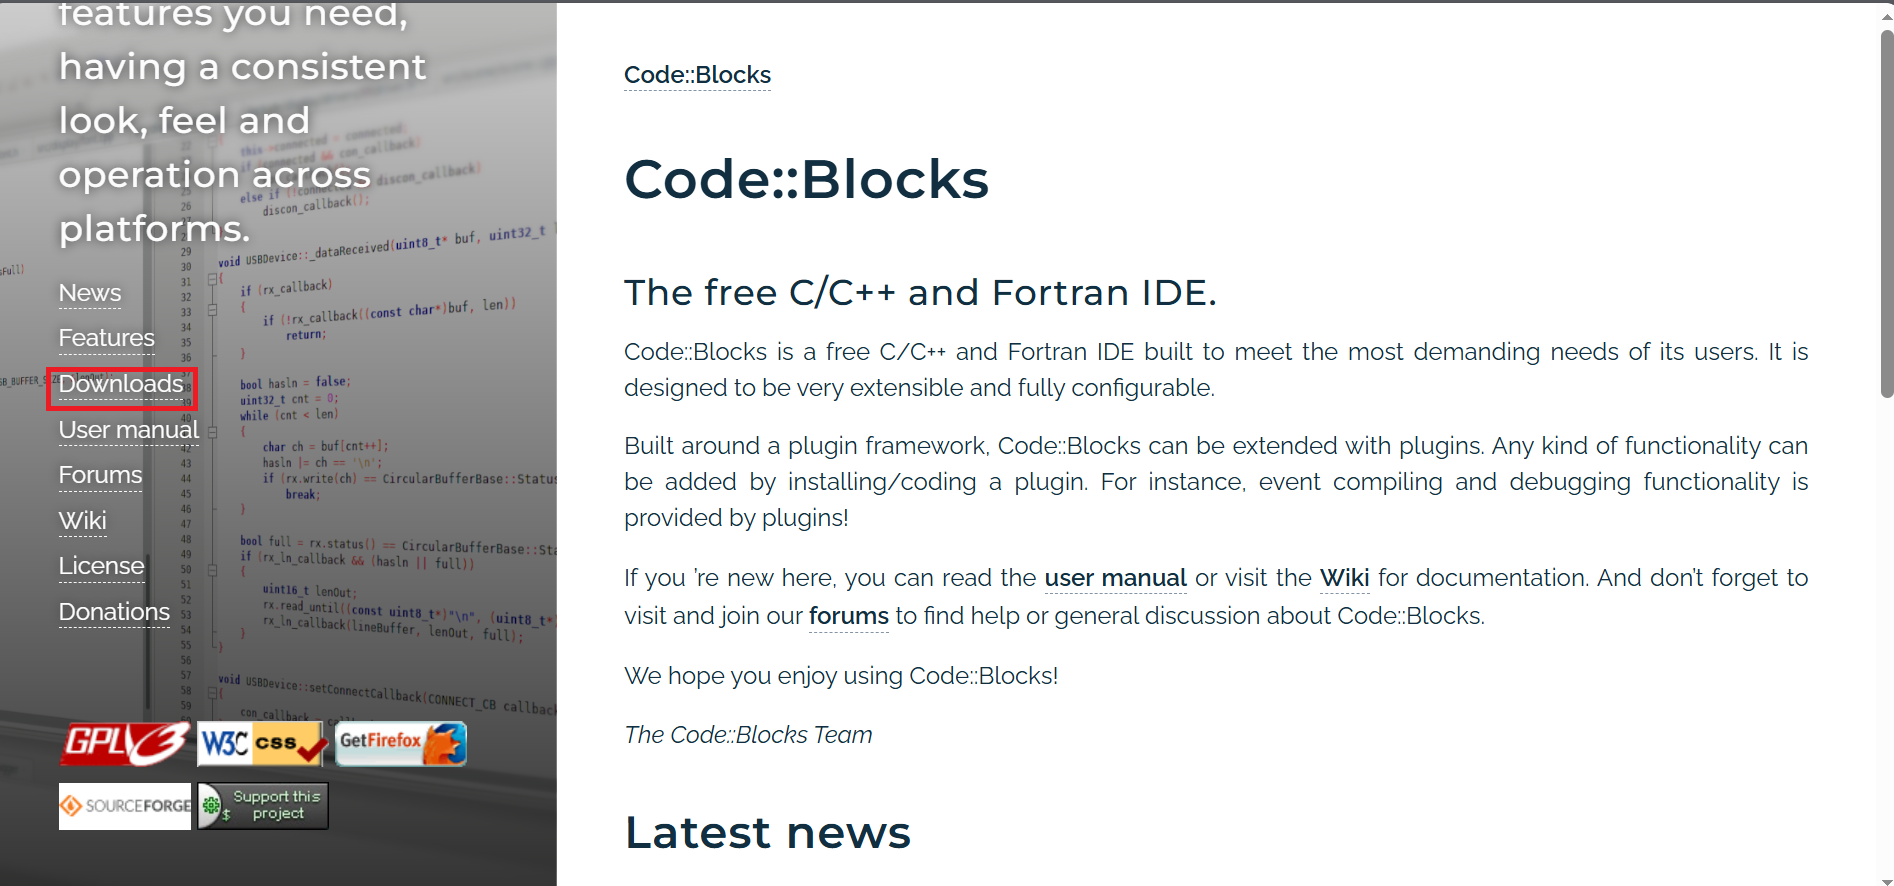
Task: Open the Wiki from the sidebar
Action: (82, 521)
